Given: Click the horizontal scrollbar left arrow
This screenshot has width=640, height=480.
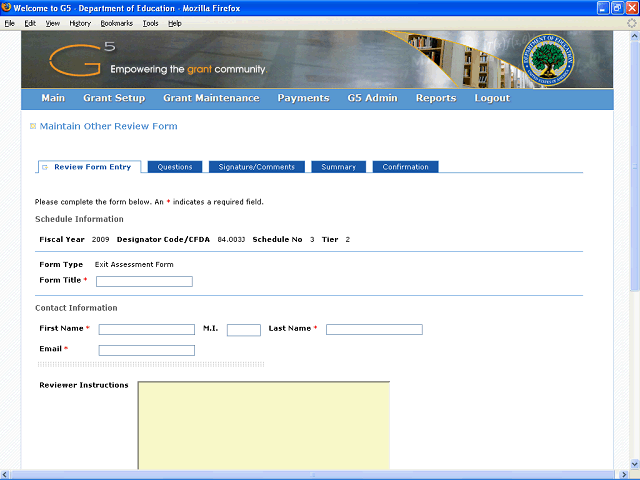Looking at the screenshot, I should 5,474.
